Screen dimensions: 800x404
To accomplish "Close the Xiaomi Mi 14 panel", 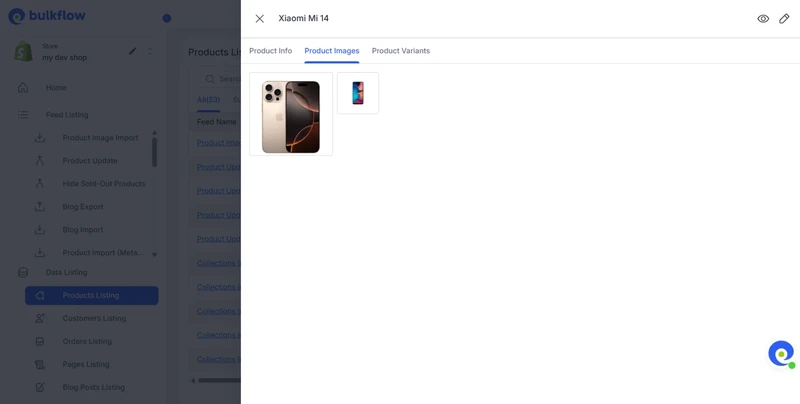I will tap(260, 19).
